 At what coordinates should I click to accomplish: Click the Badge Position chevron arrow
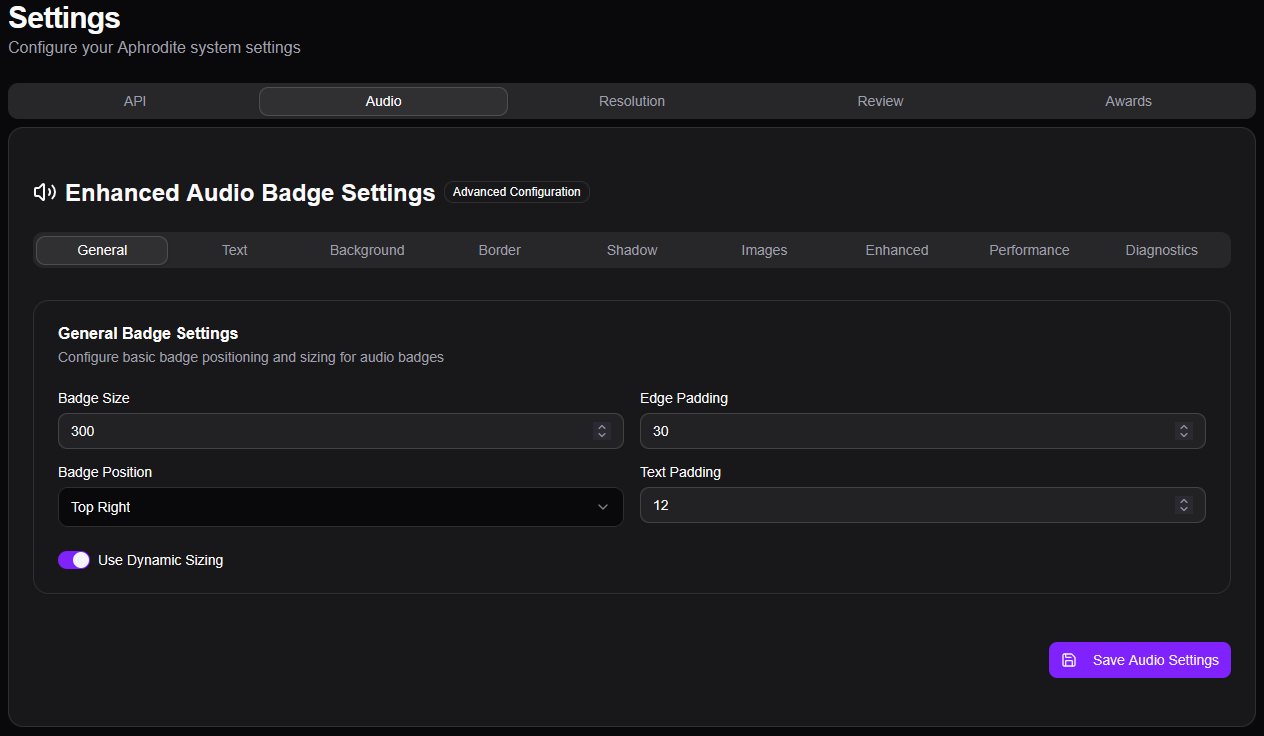click(x=603, y=507)
